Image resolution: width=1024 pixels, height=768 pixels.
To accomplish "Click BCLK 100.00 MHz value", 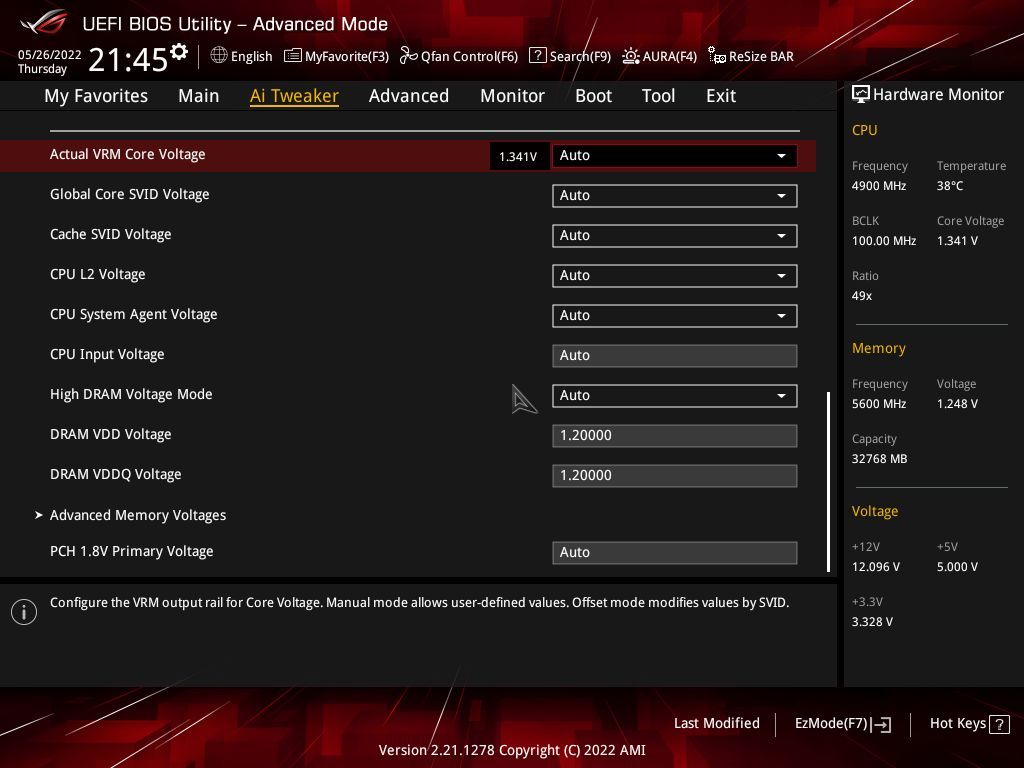I will point(884,241).
